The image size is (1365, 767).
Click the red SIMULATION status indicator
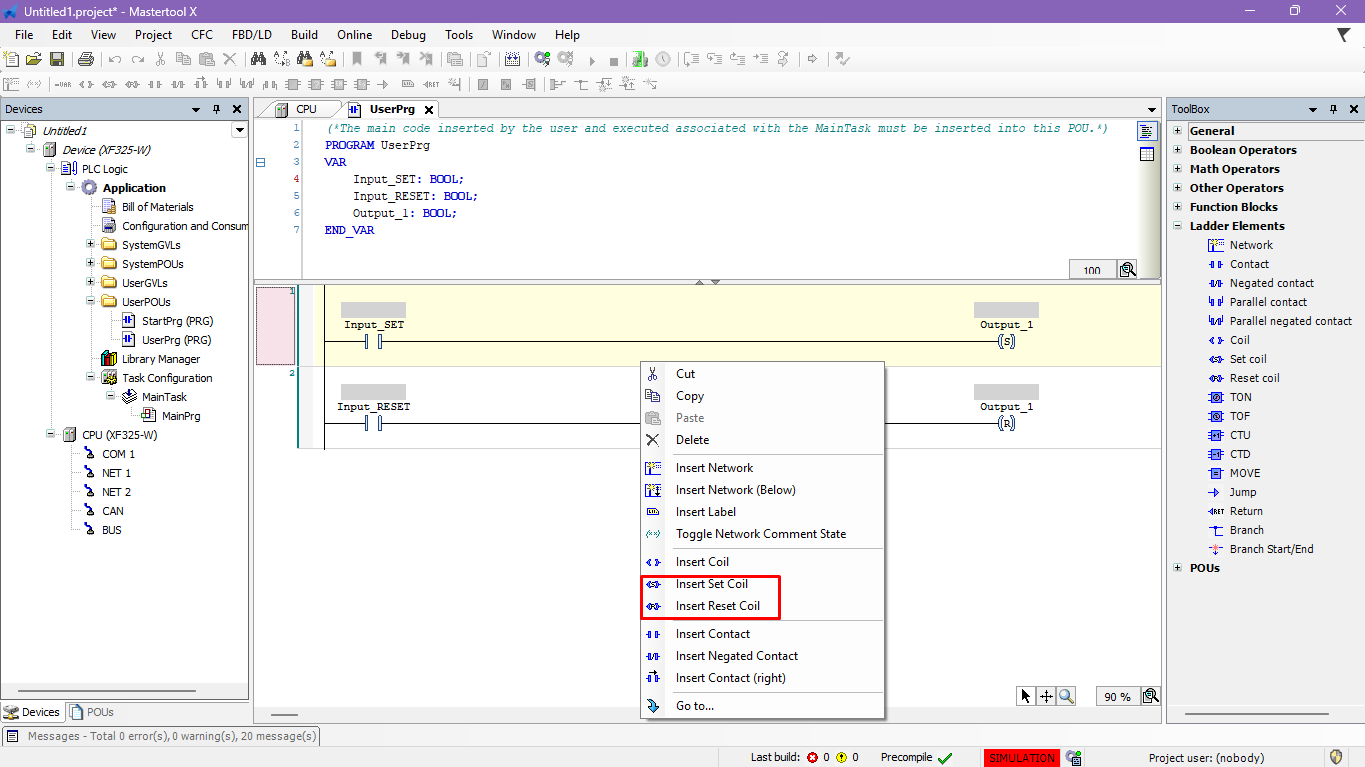click(x=1021, y=758)
